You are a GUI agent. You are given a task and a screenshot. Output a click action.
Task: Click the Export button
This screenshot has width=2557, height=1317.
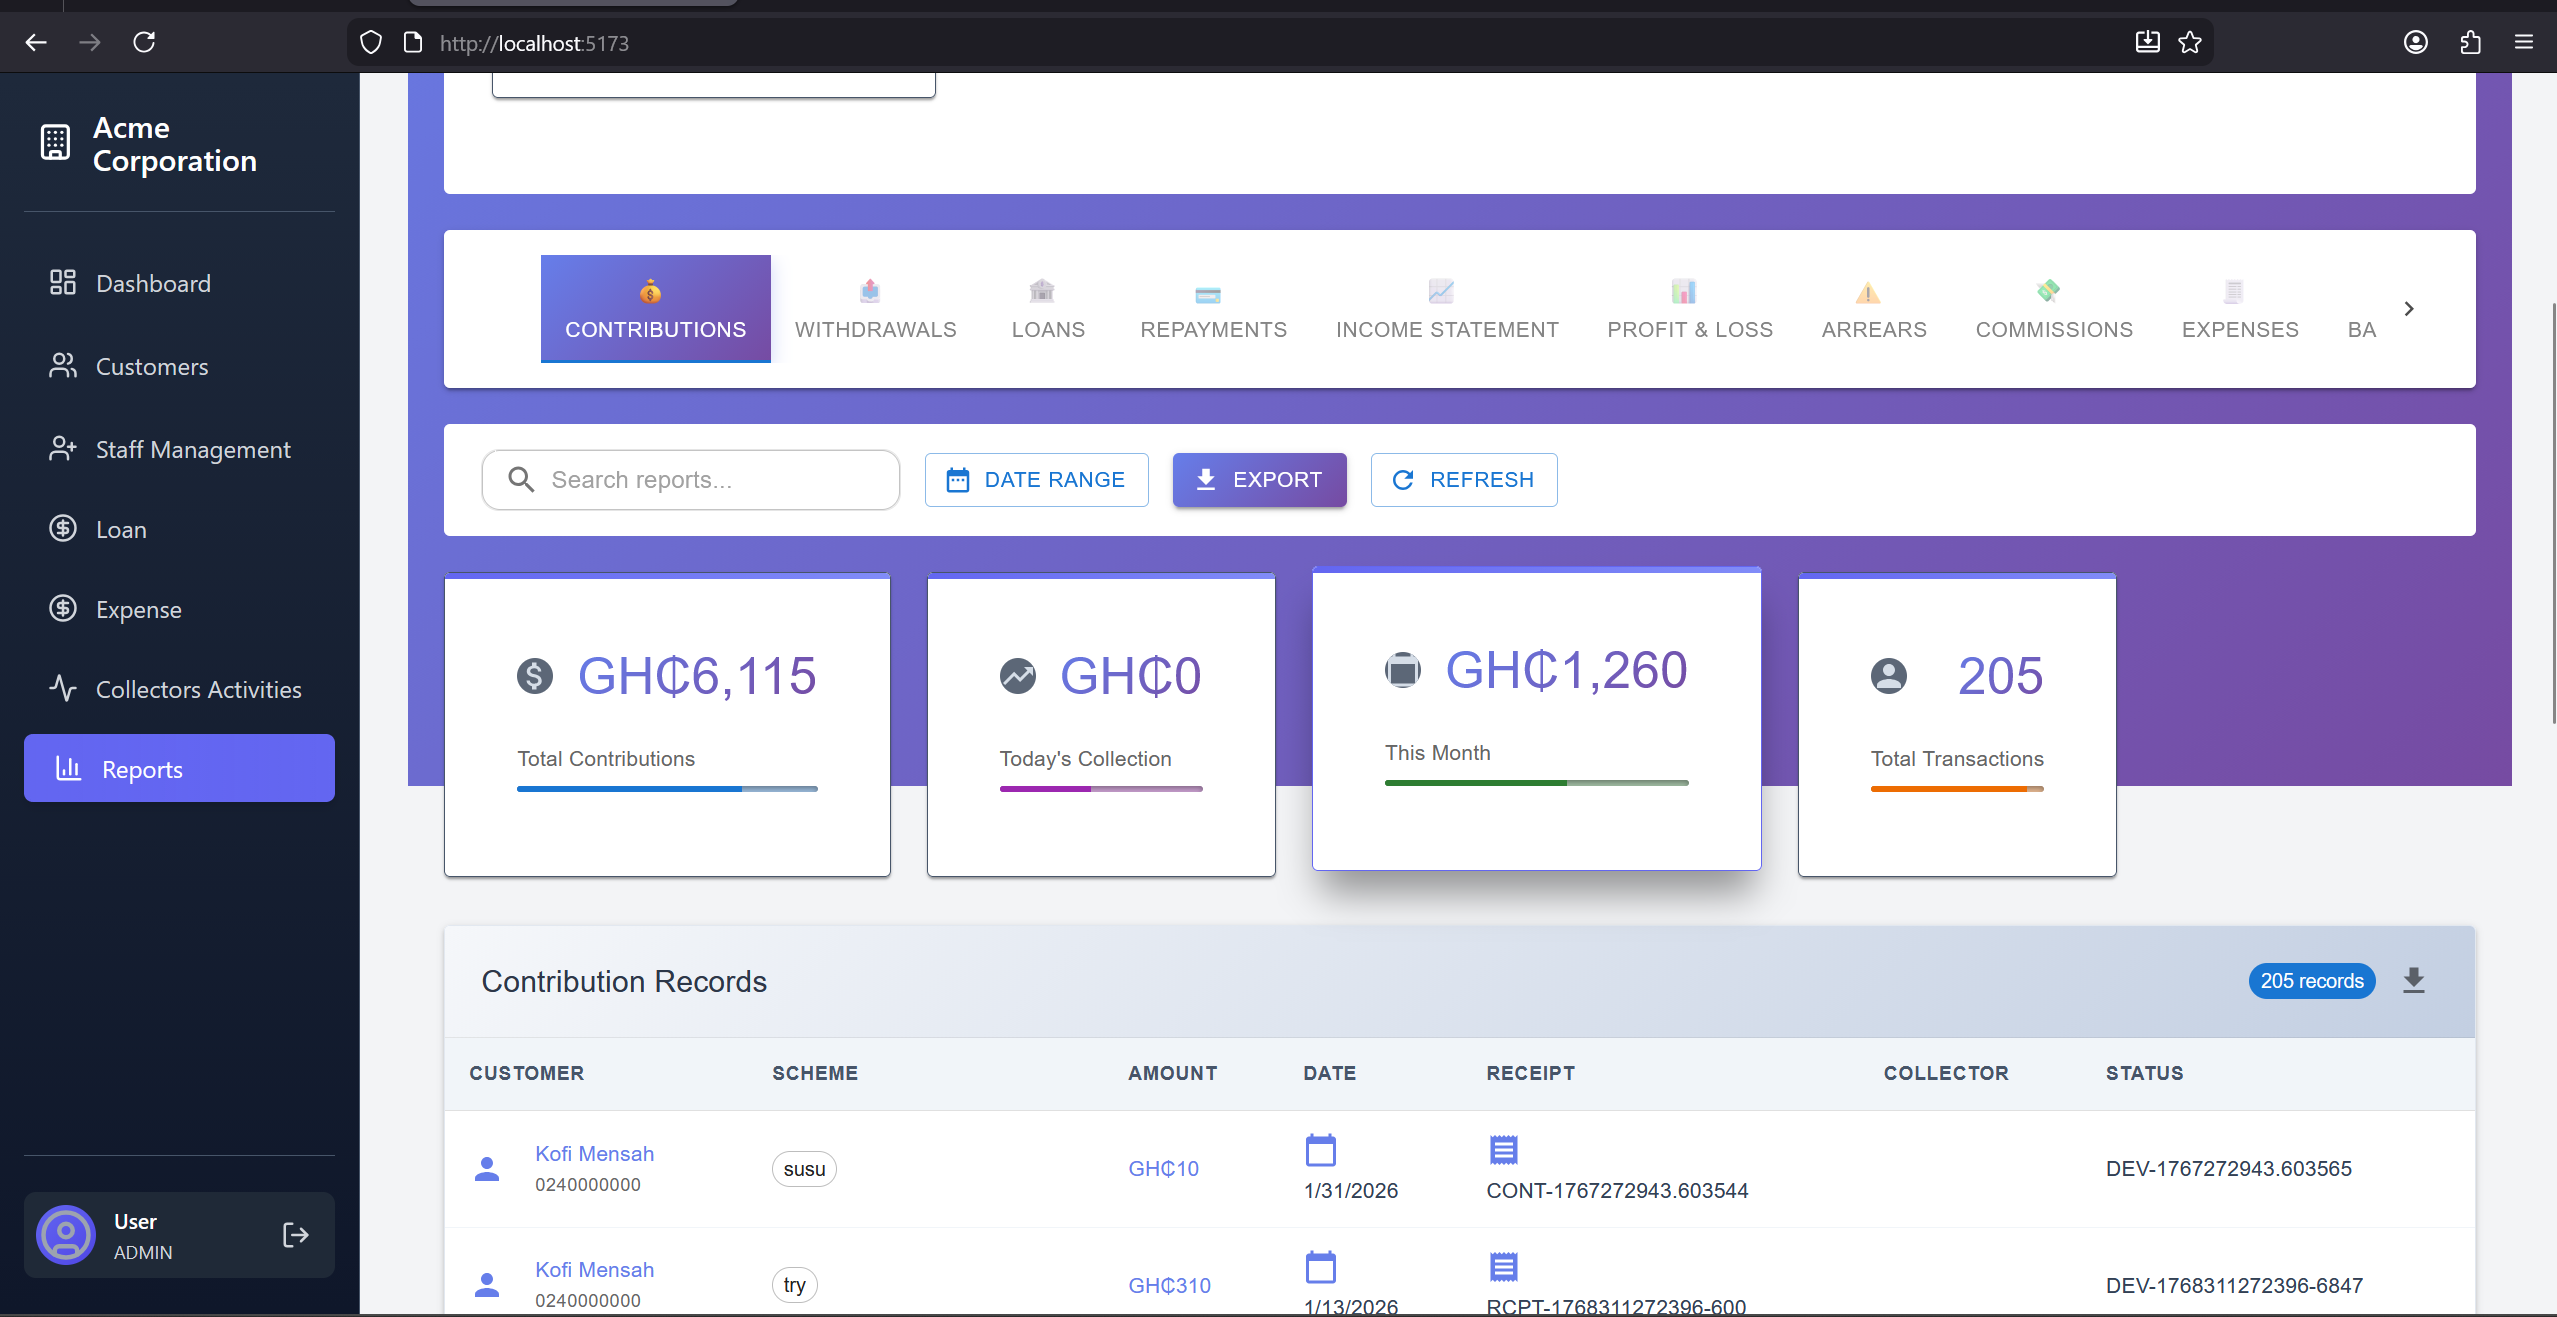(1259, 480)
